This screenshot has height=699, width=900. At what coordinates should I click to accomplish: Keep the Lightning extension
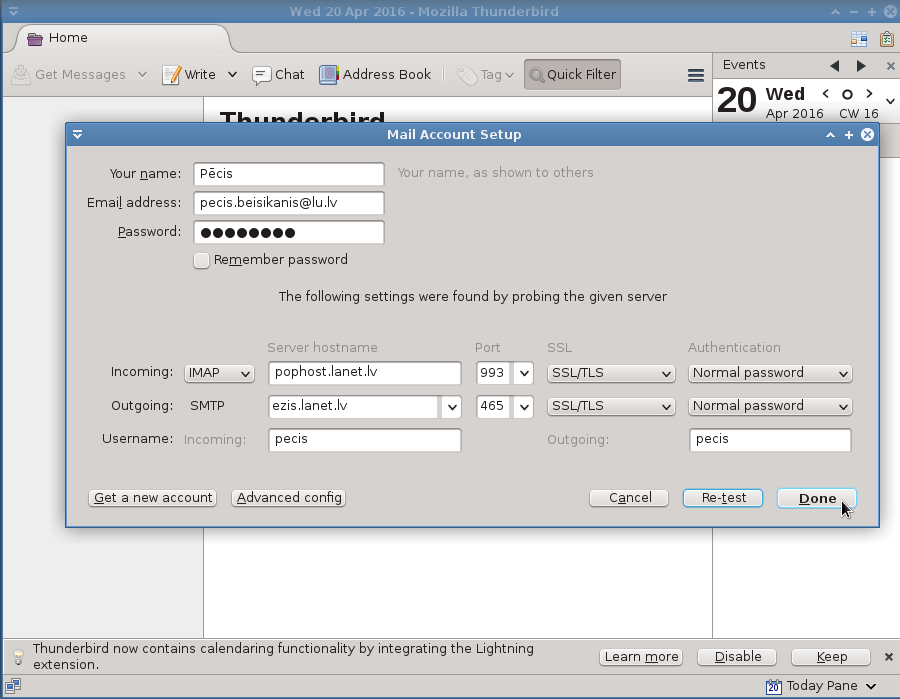(831, 657)
